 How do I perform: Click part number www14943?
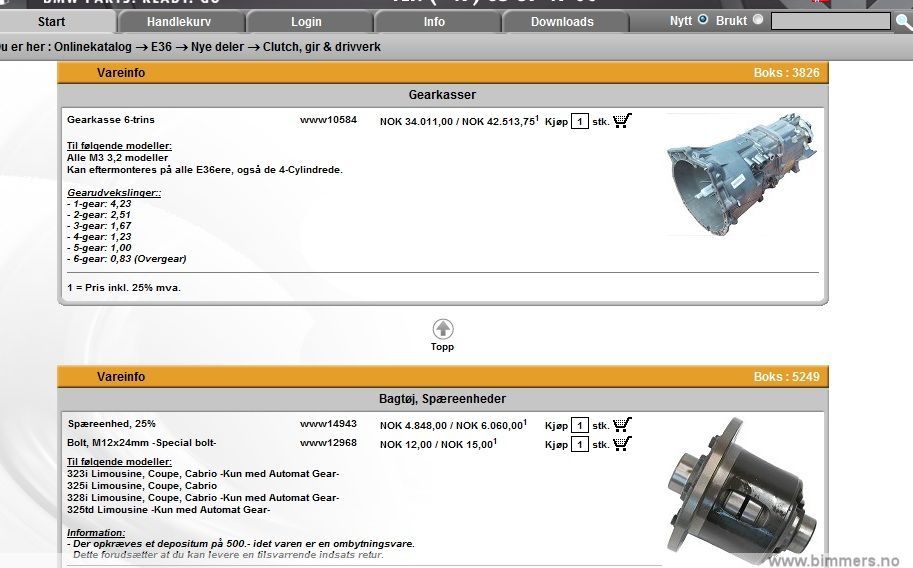point(328,424)
